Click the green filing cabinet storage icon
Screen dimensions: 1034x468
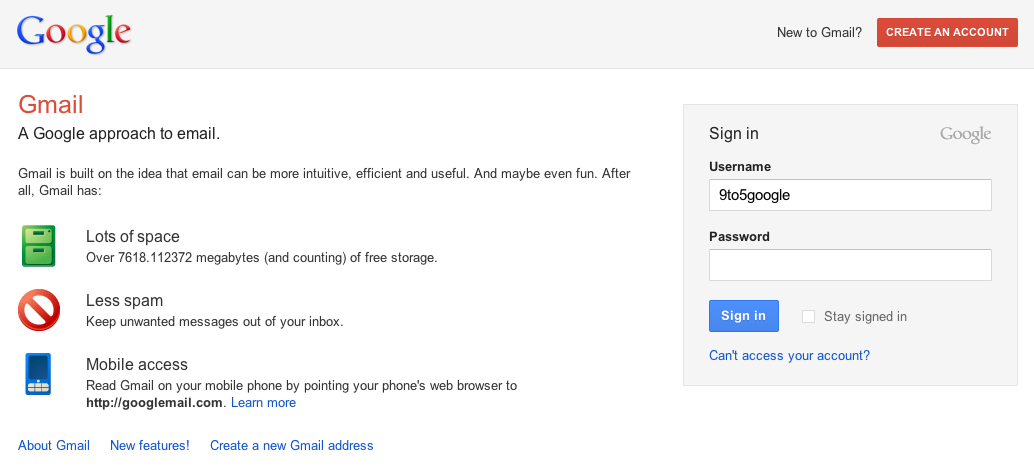(x=39, y=246)
